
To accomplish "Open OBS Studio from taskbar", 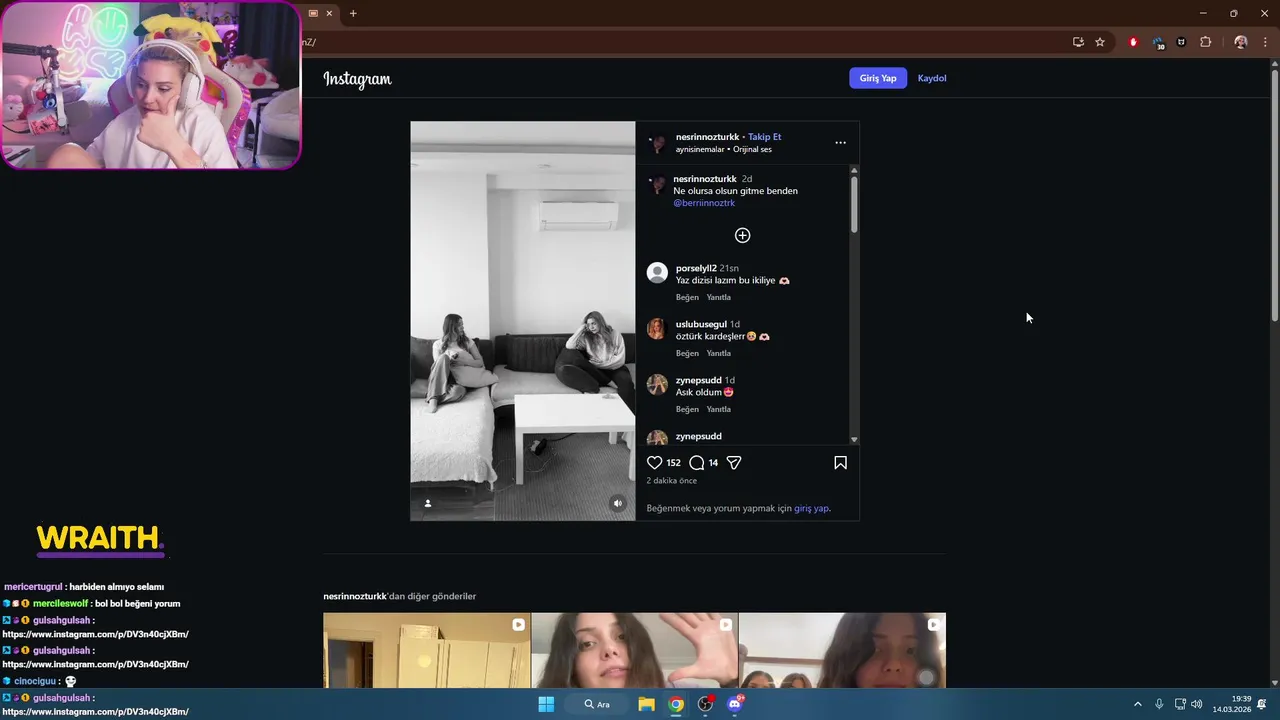I will coord(705,704).
